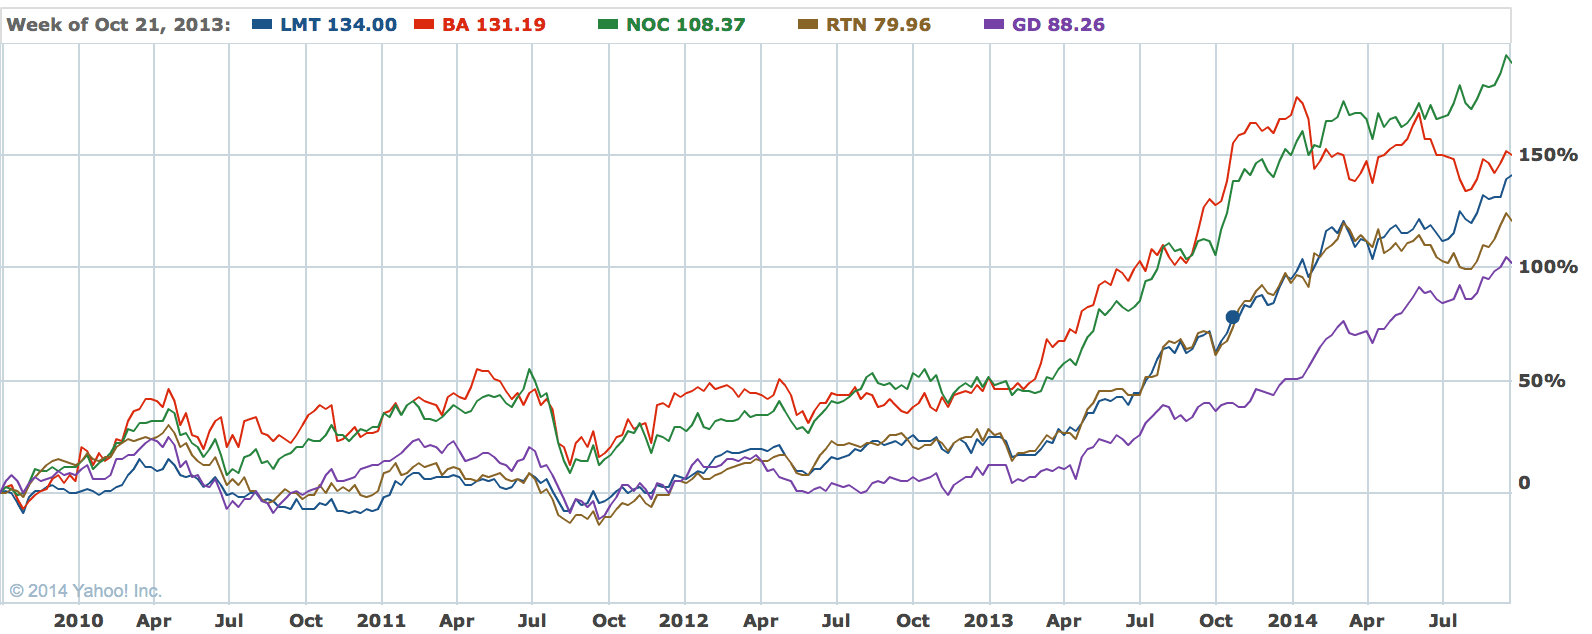This screenshot has height=634, width=1592.
Task: Click the green NOC legend color swatch
Action: [x=608, y=25]
